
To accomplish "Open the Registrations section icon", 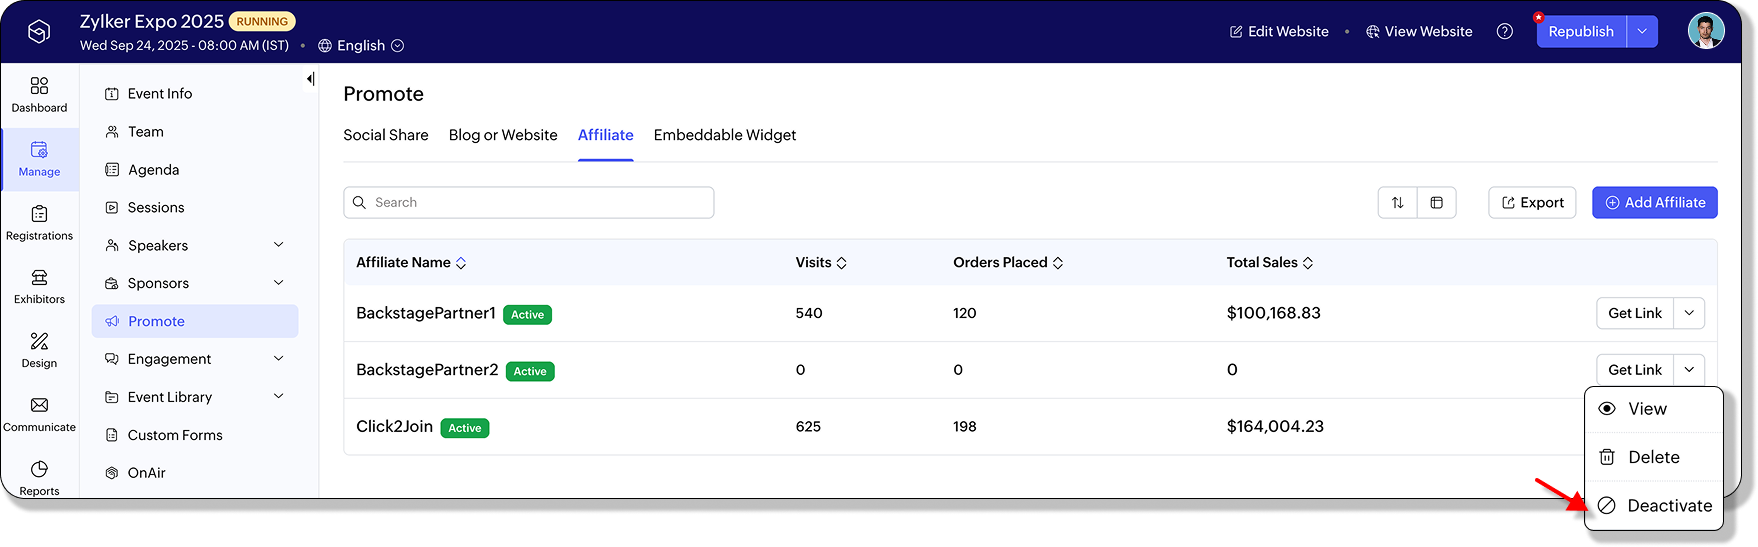I will click(x=39, y=214).
